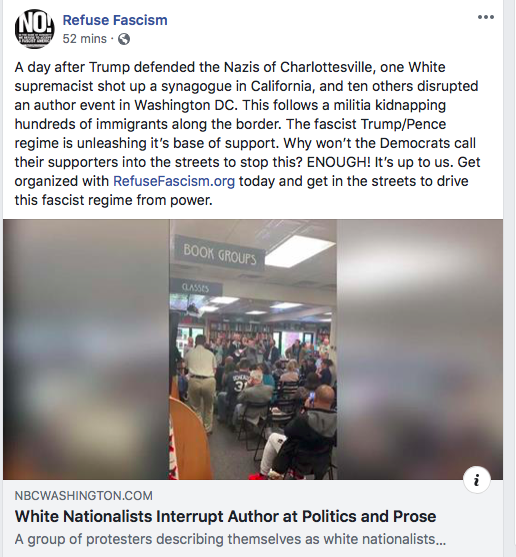Viewport: 516px width, 557px height.
Task: Click the blurred left side of preview
Action: [86, 350]
